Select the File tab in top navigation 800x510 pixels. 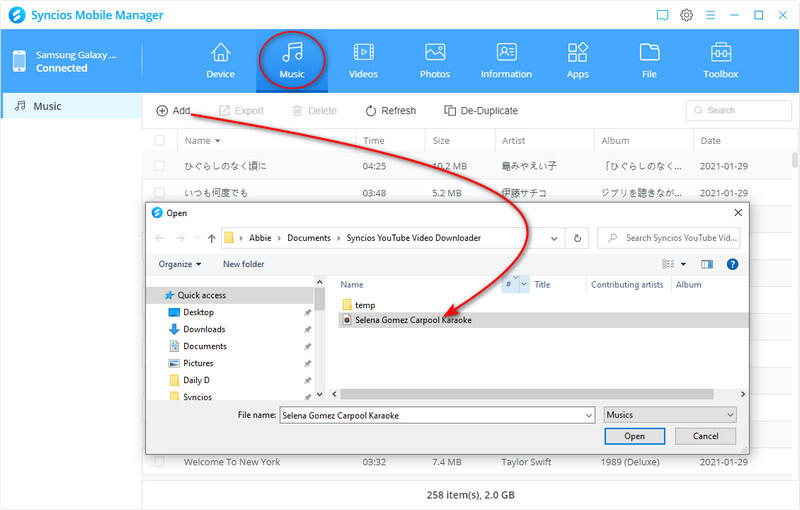649,59
